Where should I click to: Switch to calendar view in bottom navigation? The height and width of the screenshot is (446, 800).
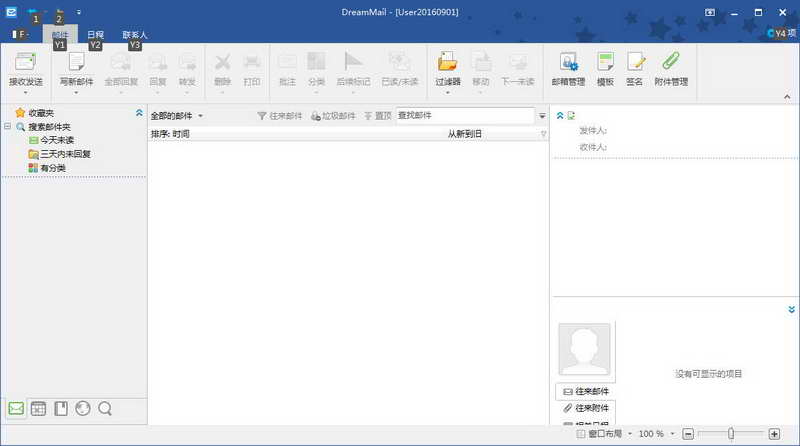(x=38, y=408)
